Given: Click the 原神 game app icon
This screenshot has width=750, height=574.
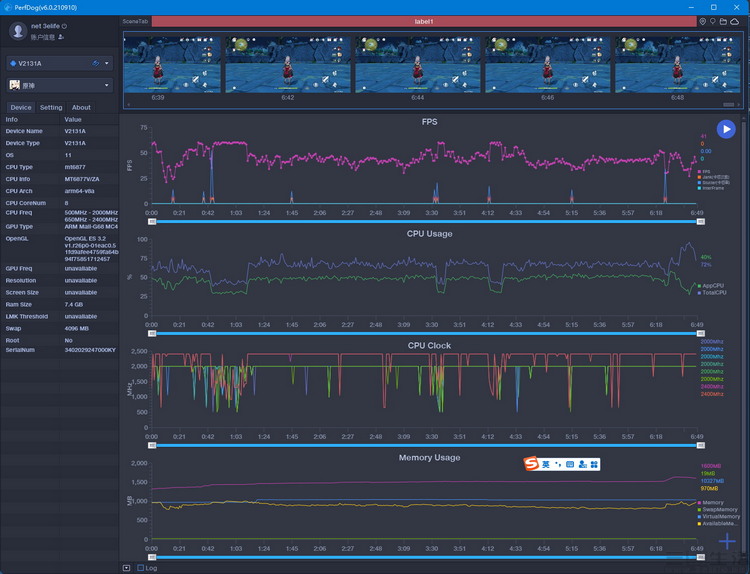Looking at the screenshot, I should coord(15,85).
